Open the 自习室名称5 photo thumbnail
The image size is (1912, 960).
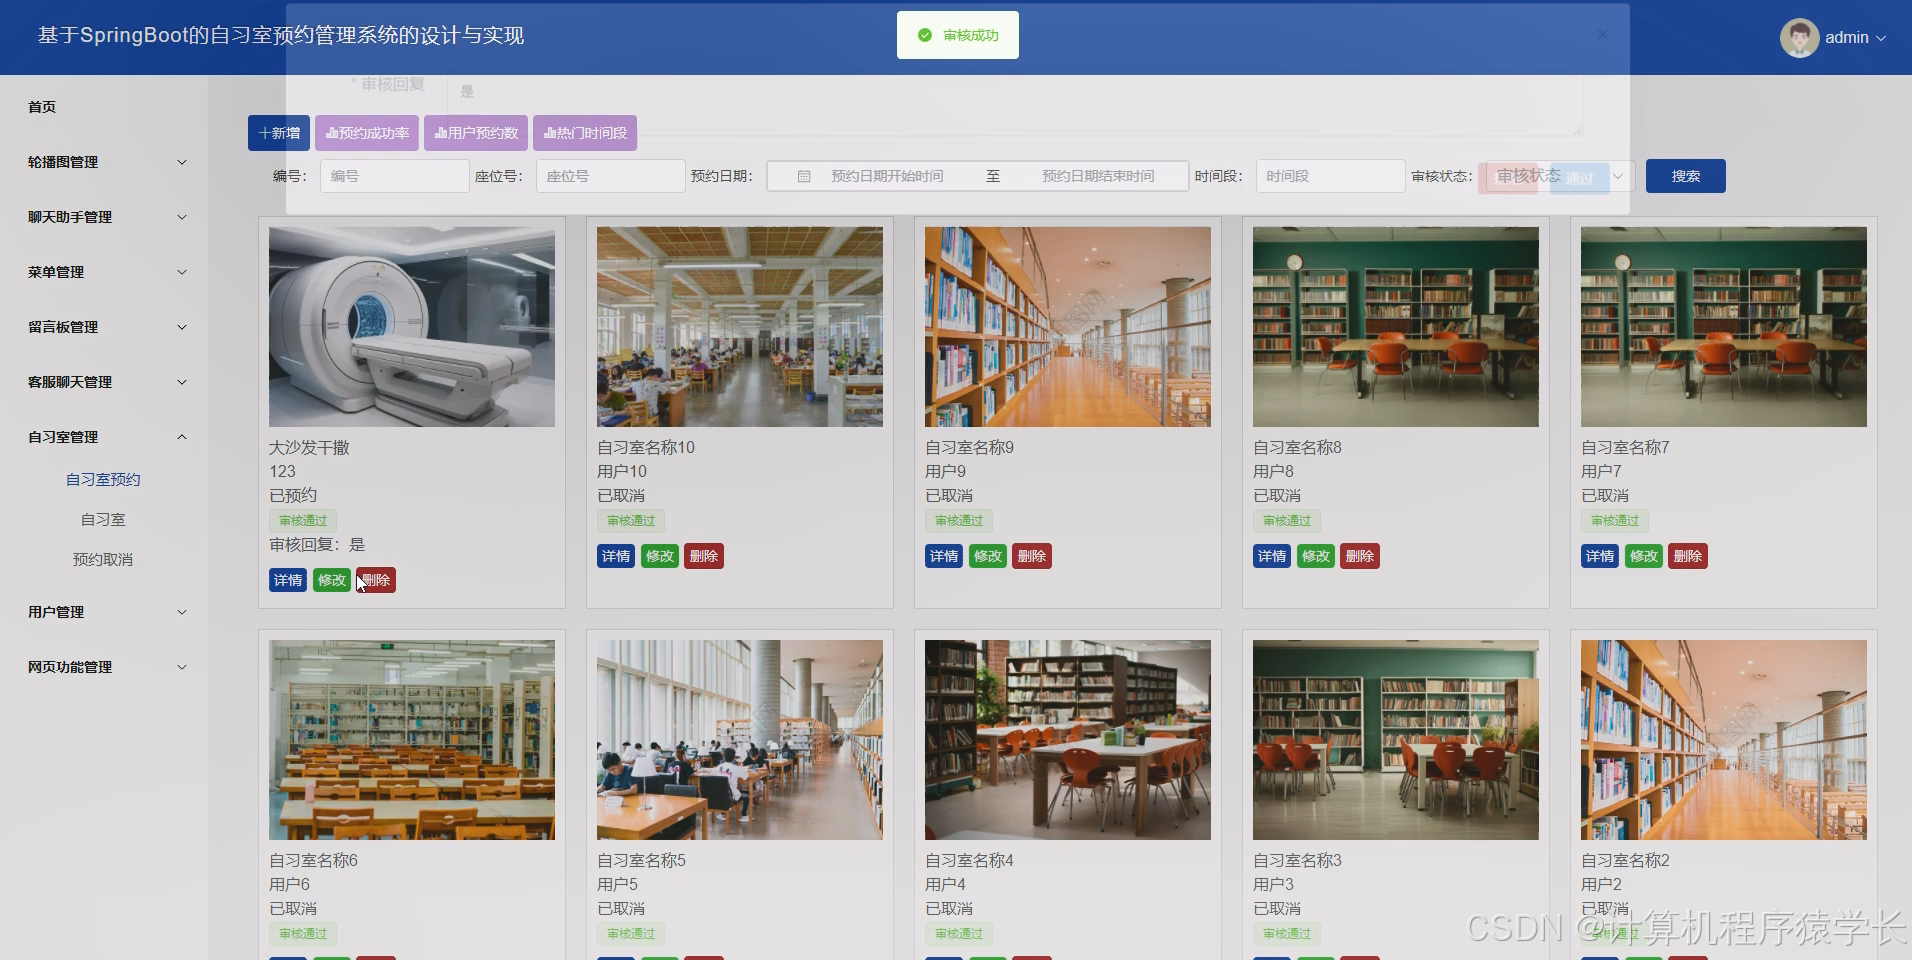tap(740, 740)
